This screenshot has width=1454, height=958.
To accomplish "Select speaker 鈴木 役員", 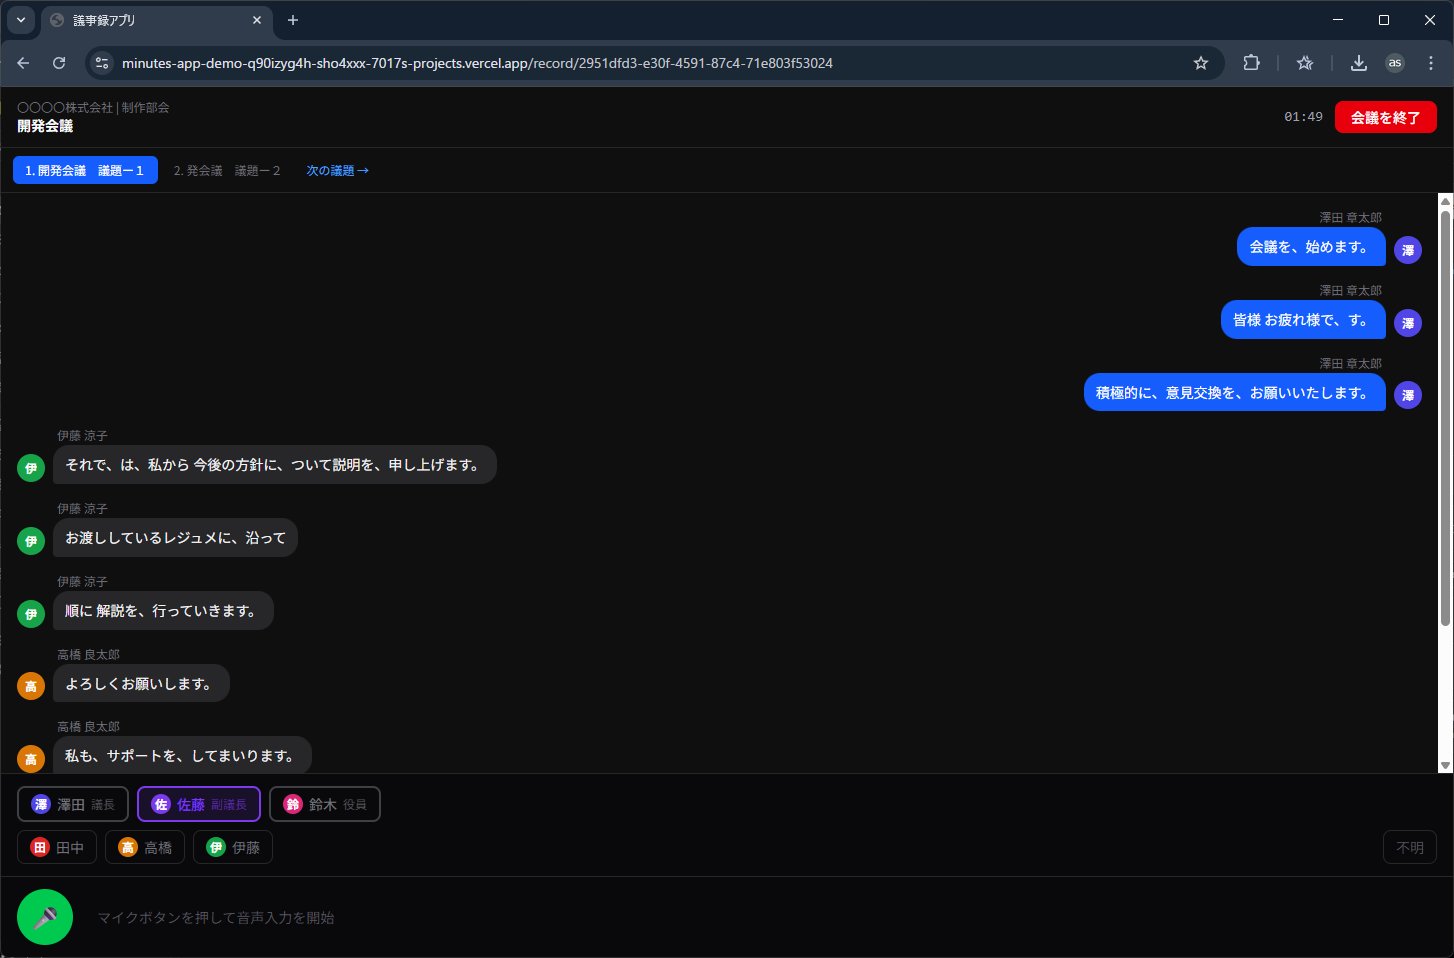I will click(x=325, y=804).
